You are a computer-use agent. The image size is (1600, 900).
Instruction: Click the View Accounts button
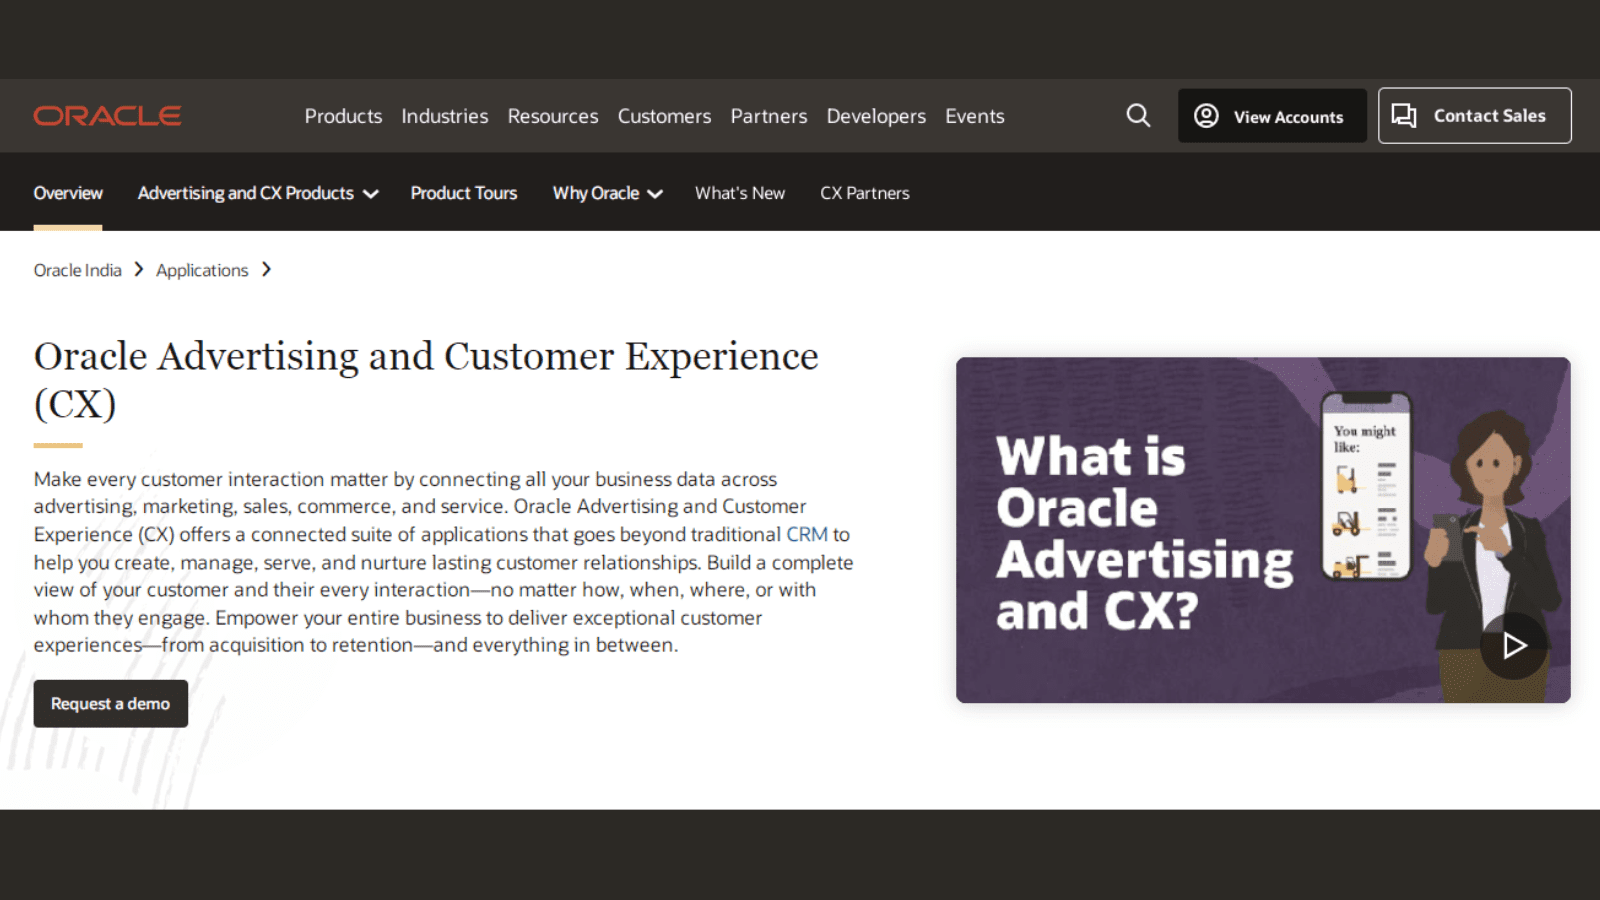click(1272, 116)
